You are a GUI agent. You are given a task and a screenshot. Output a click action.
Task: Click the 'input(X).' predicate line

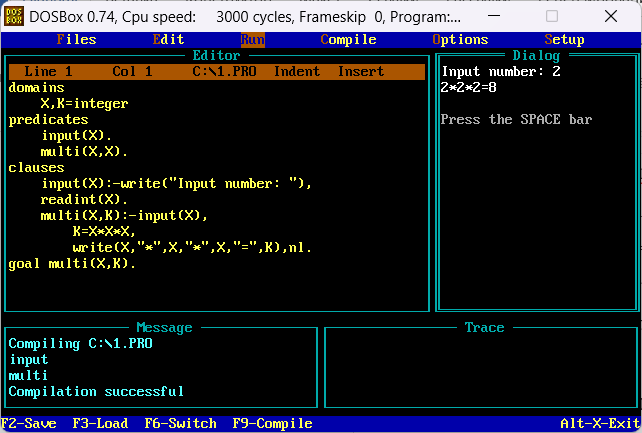(76, 135)
